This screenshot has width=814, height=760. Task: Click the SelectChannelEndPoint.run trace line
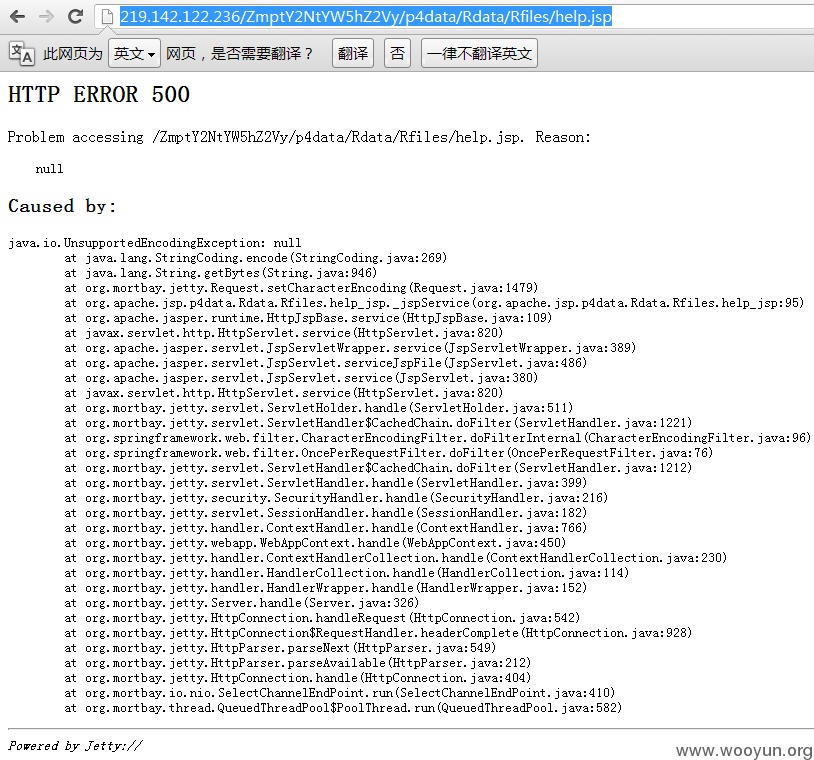pos(340,695)
